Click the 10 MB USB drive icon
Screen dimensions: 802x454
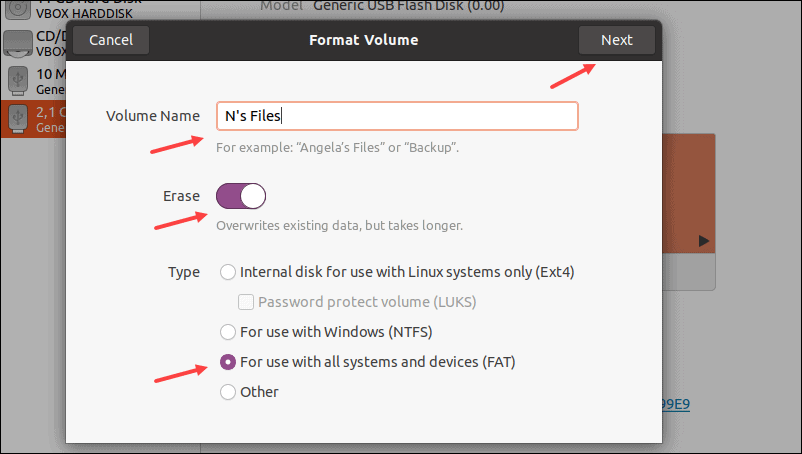[x=17, y=80]
